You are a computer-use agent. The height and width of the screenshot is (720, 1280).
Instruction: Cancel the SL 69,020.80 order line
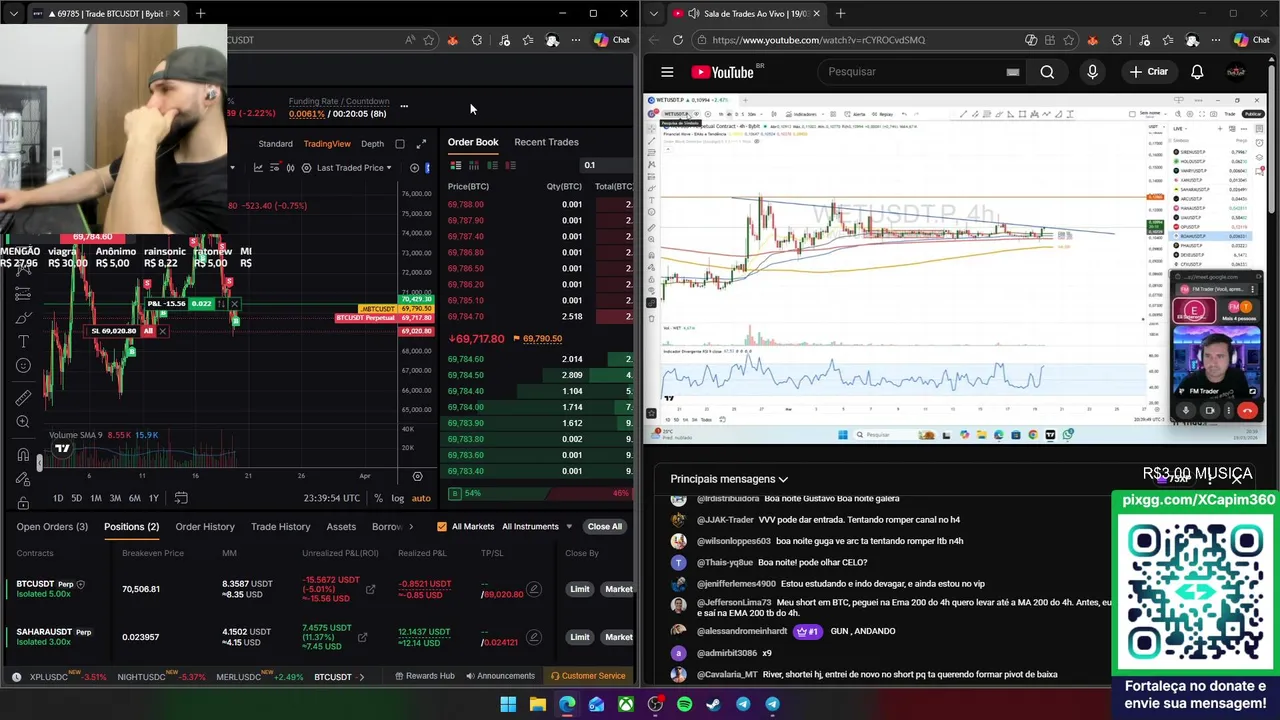click(x=162, y=331)
